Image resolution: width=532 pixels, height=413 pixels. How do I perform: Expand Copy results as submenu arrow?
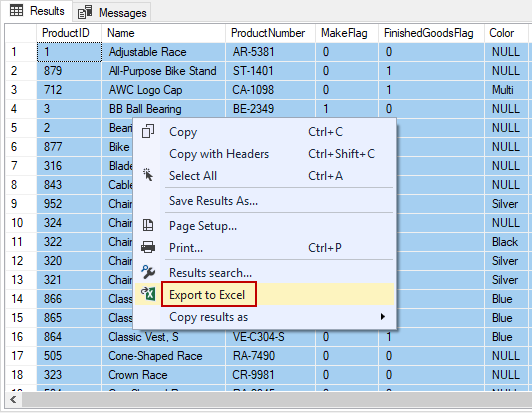383,317
